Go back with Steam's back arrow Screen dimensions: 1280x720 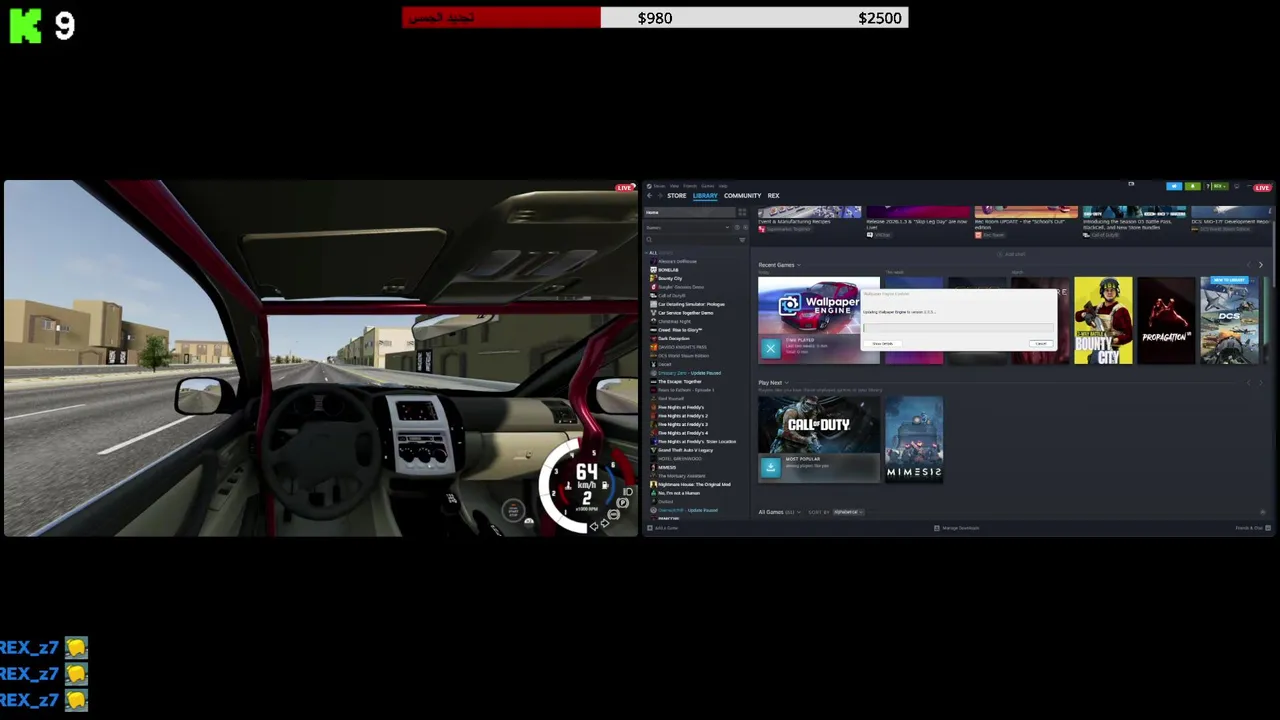tap(649, 196)
